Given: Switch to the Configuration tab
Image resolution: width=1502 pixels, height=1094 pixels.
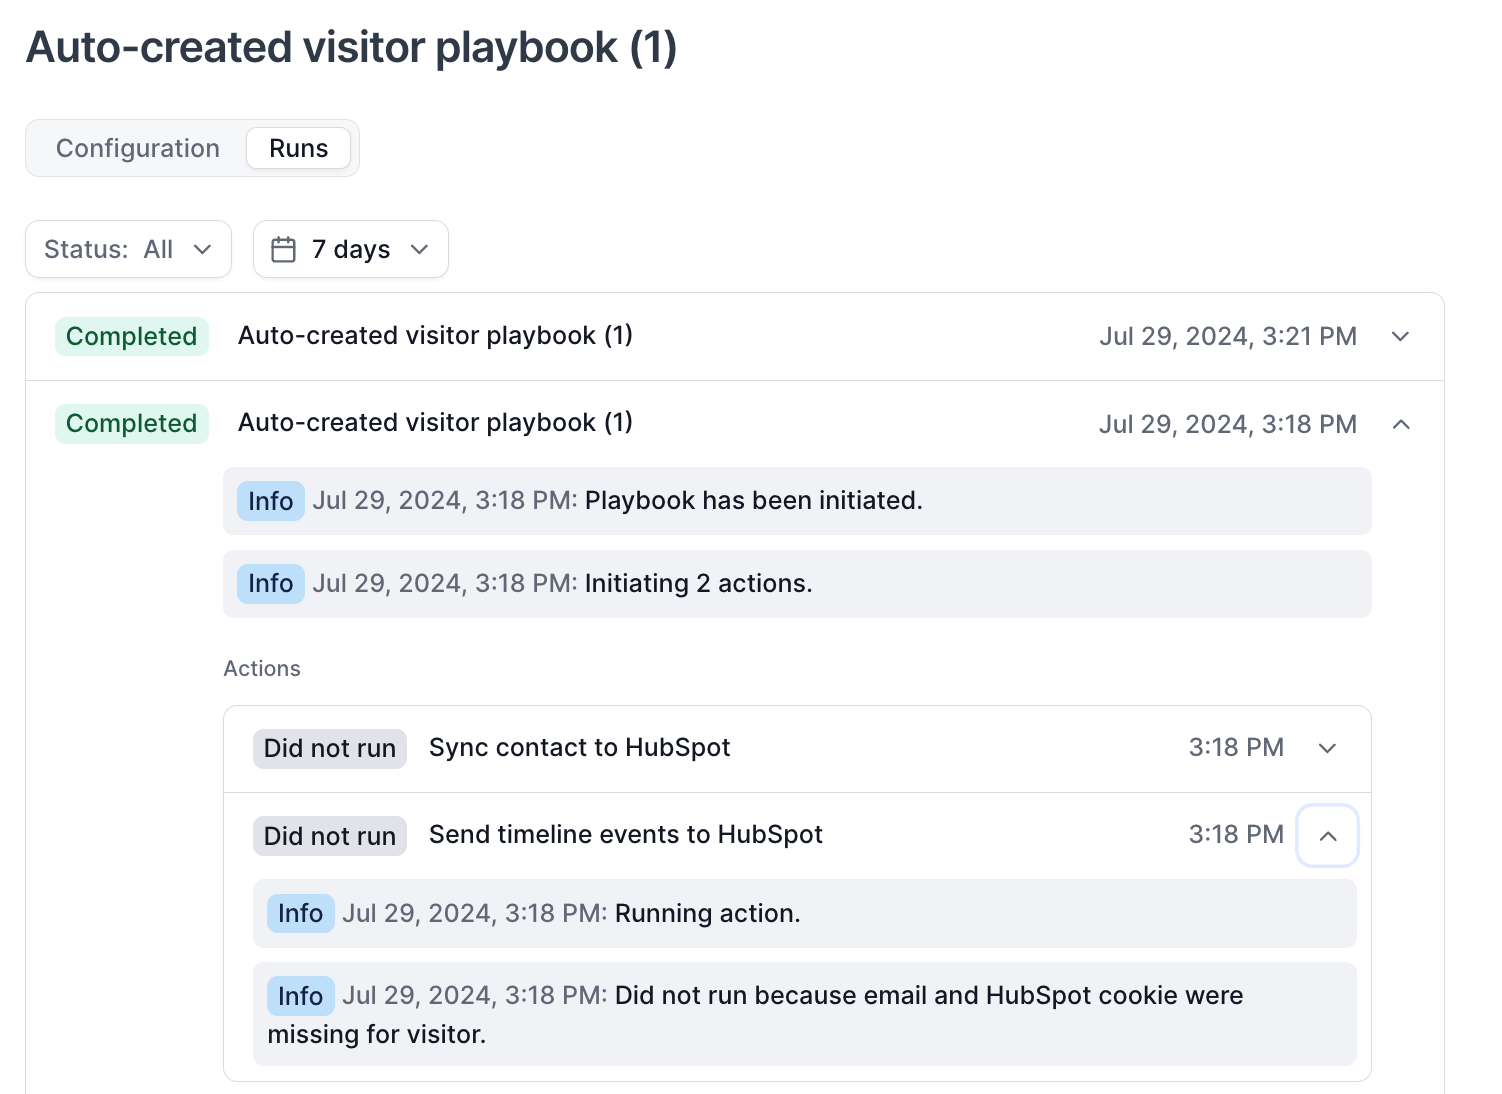Looking at the screenshot, I should [x=137, y=148].
